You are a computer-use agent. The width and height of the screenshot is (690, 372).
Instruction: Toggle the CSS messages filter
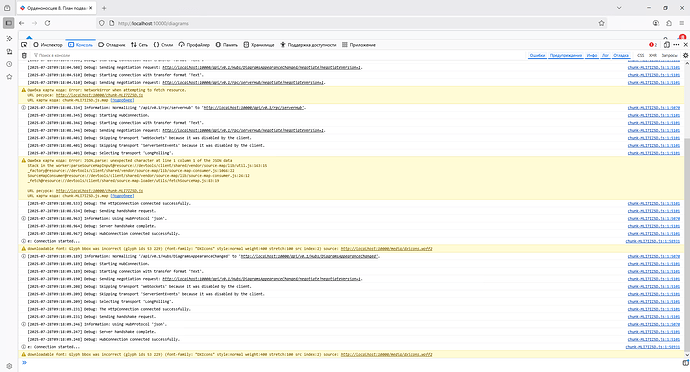640,55
